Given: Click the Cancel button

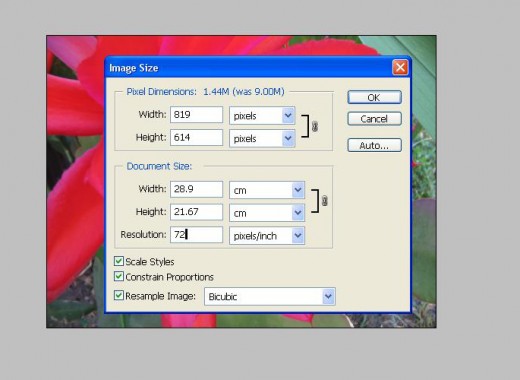Looking at the screenshot, I should point(374,119).
